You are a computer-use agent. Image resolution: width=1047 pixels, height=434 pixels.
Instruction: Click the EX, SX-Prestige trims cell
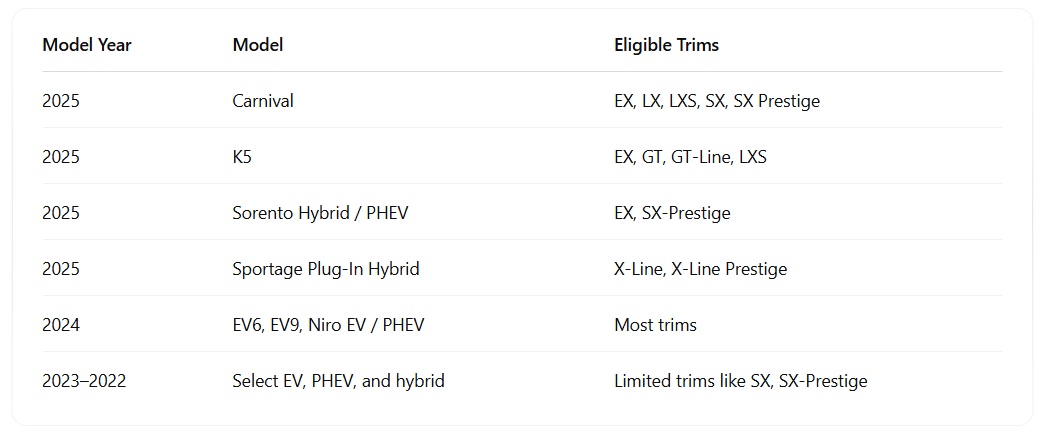[x=672, y=213]
